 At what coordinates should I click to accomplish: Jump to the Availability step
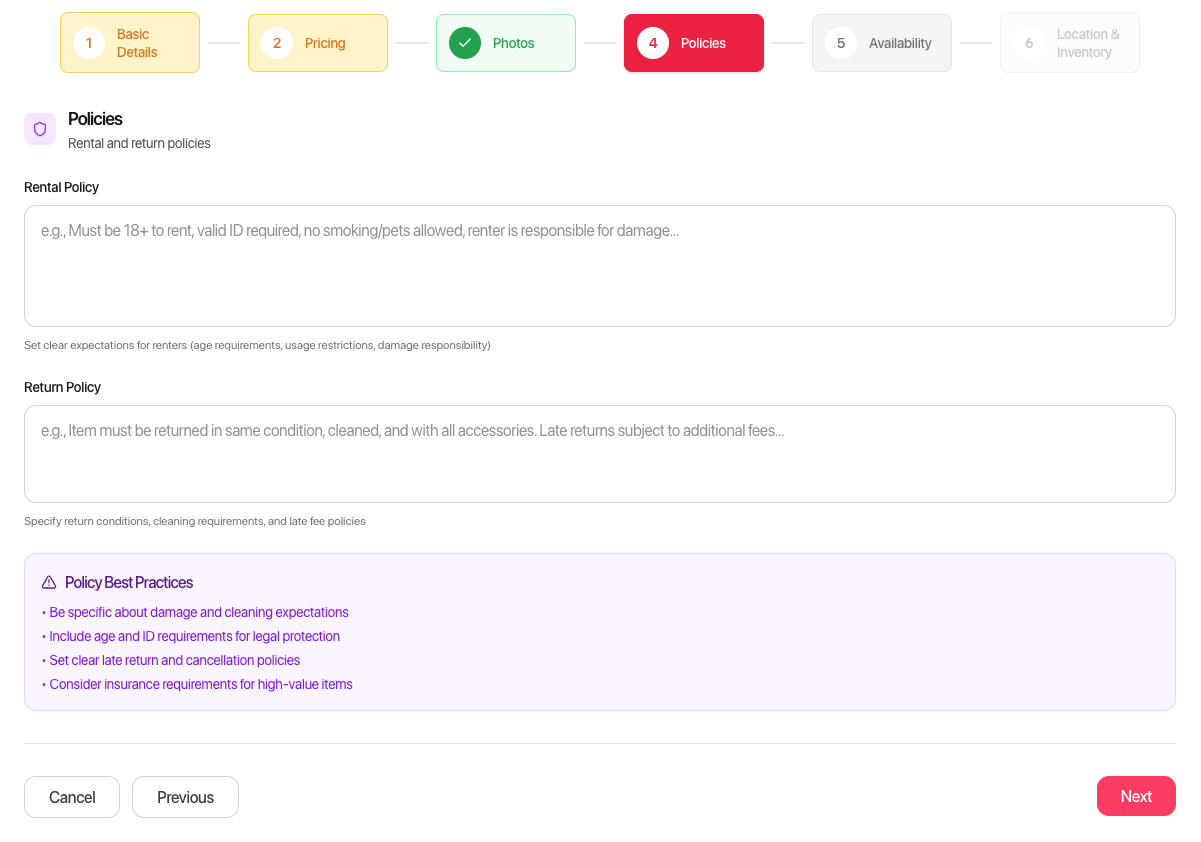point(882,43)
